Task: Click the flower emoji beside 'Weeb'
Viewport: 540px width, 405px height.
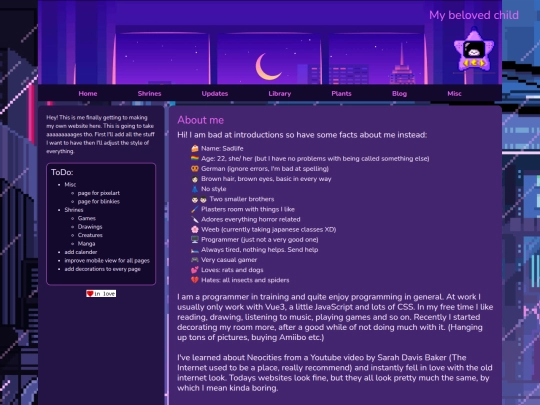Action: point(195,229)
